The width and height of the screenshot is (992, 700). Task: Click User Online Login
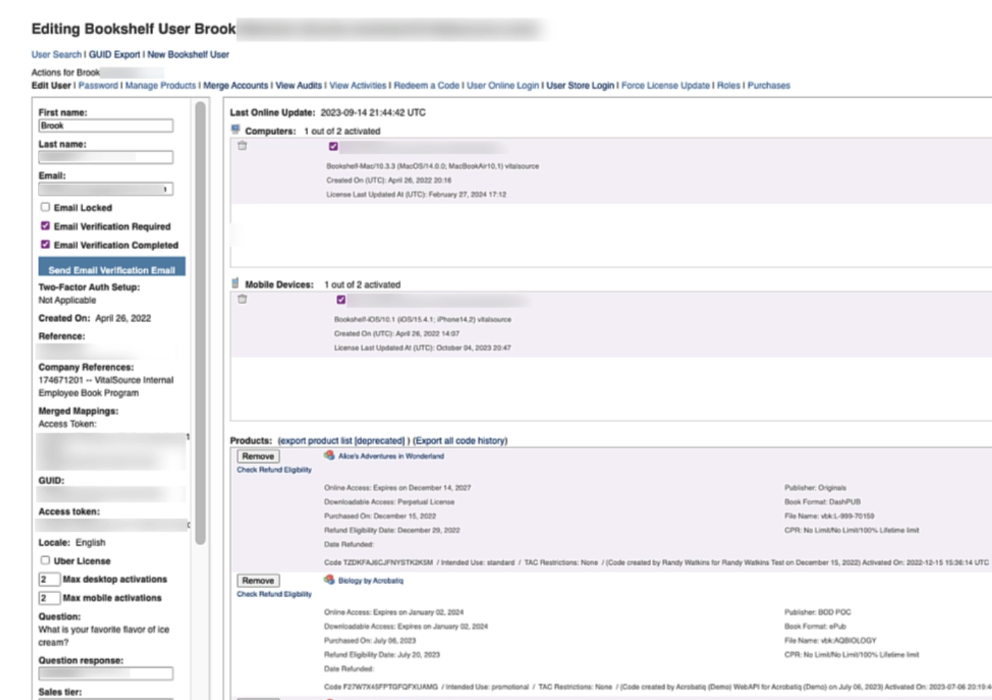coord(503,85)
